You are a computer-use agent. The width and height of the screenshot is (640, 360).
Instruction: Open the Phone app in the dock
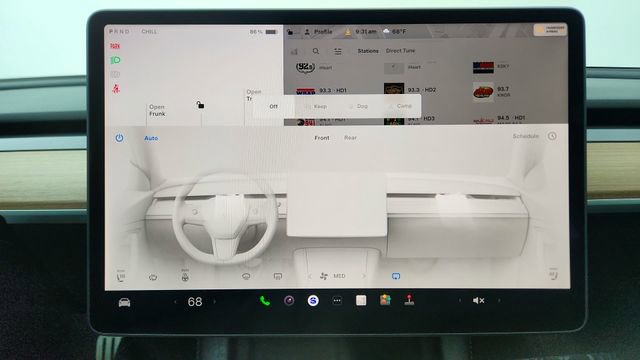click(264, 301)
